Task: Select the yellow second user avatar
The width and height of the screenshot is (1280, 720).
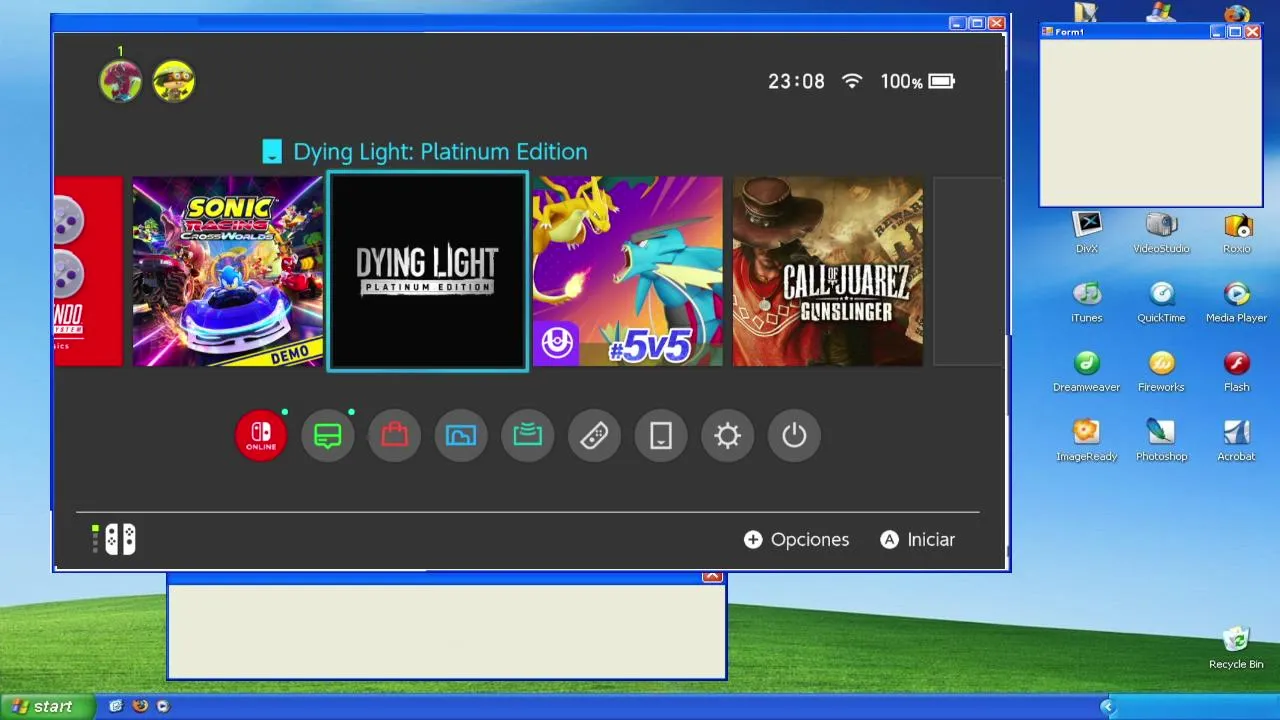Action: [174, 81]
